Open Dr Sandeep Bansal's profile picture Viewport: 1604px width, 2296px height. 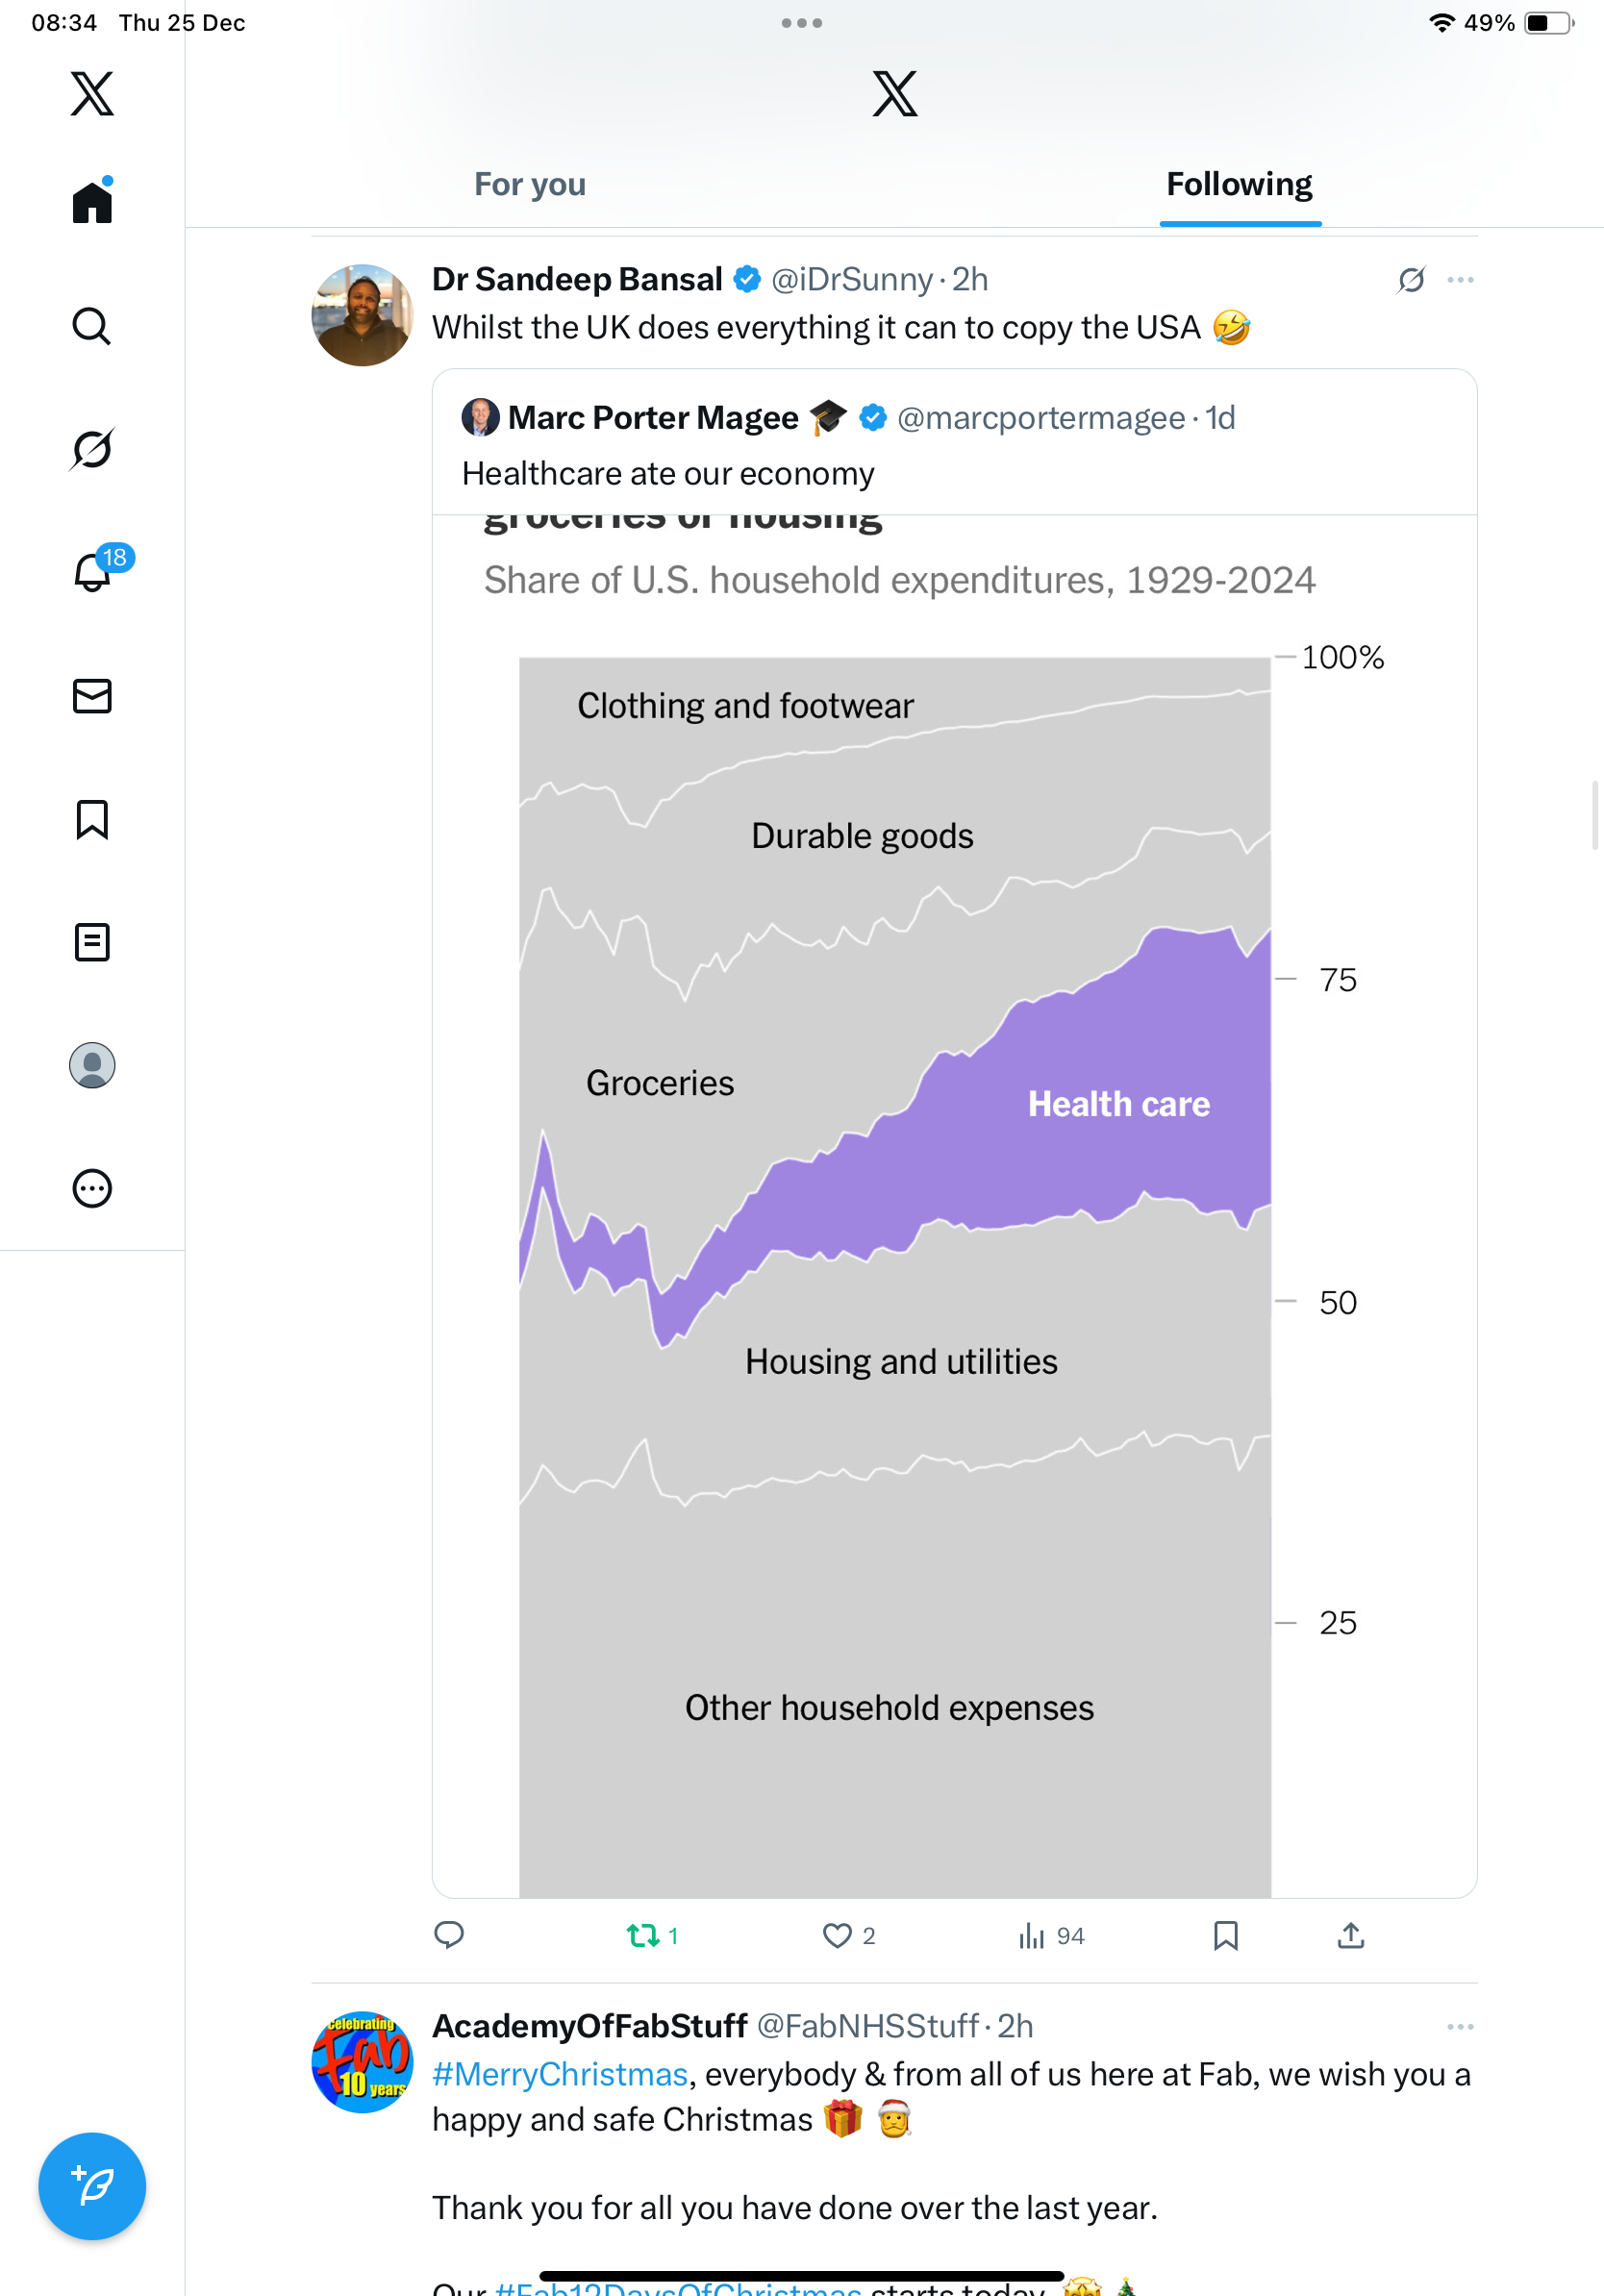(x=362, y=315)
